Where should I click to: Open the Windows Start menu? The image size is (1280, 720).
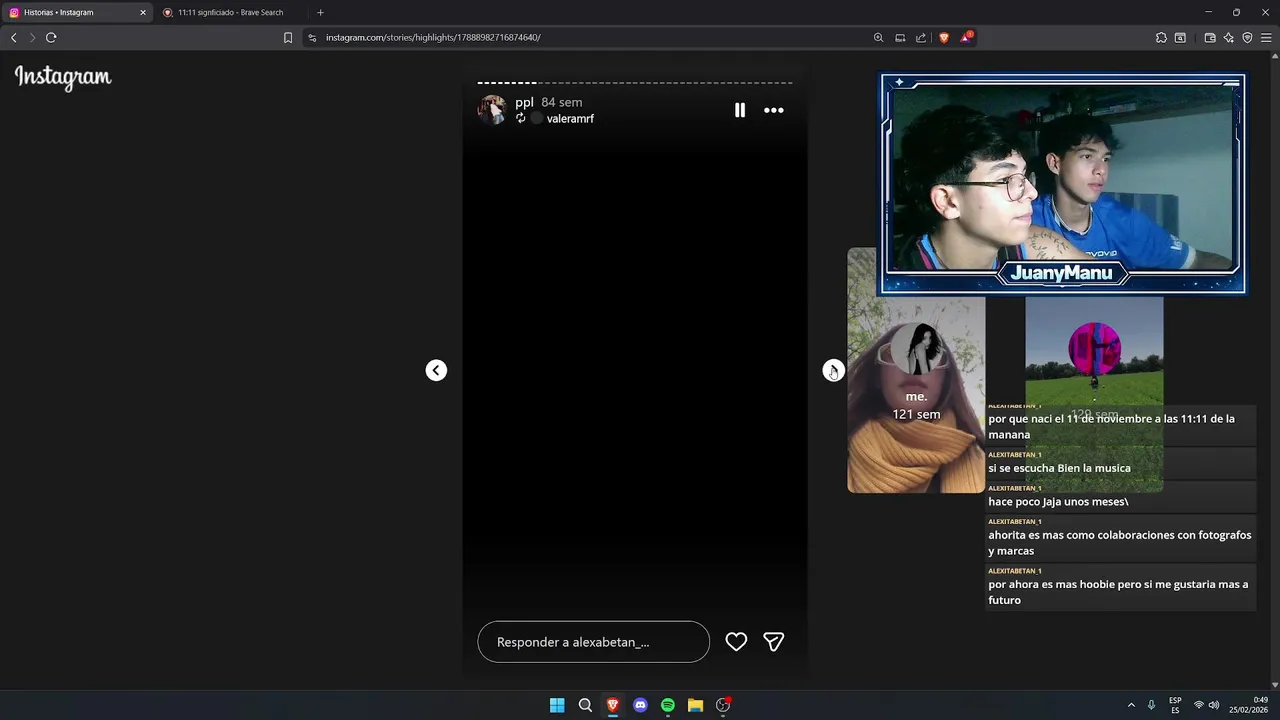(x=557, y=705)
